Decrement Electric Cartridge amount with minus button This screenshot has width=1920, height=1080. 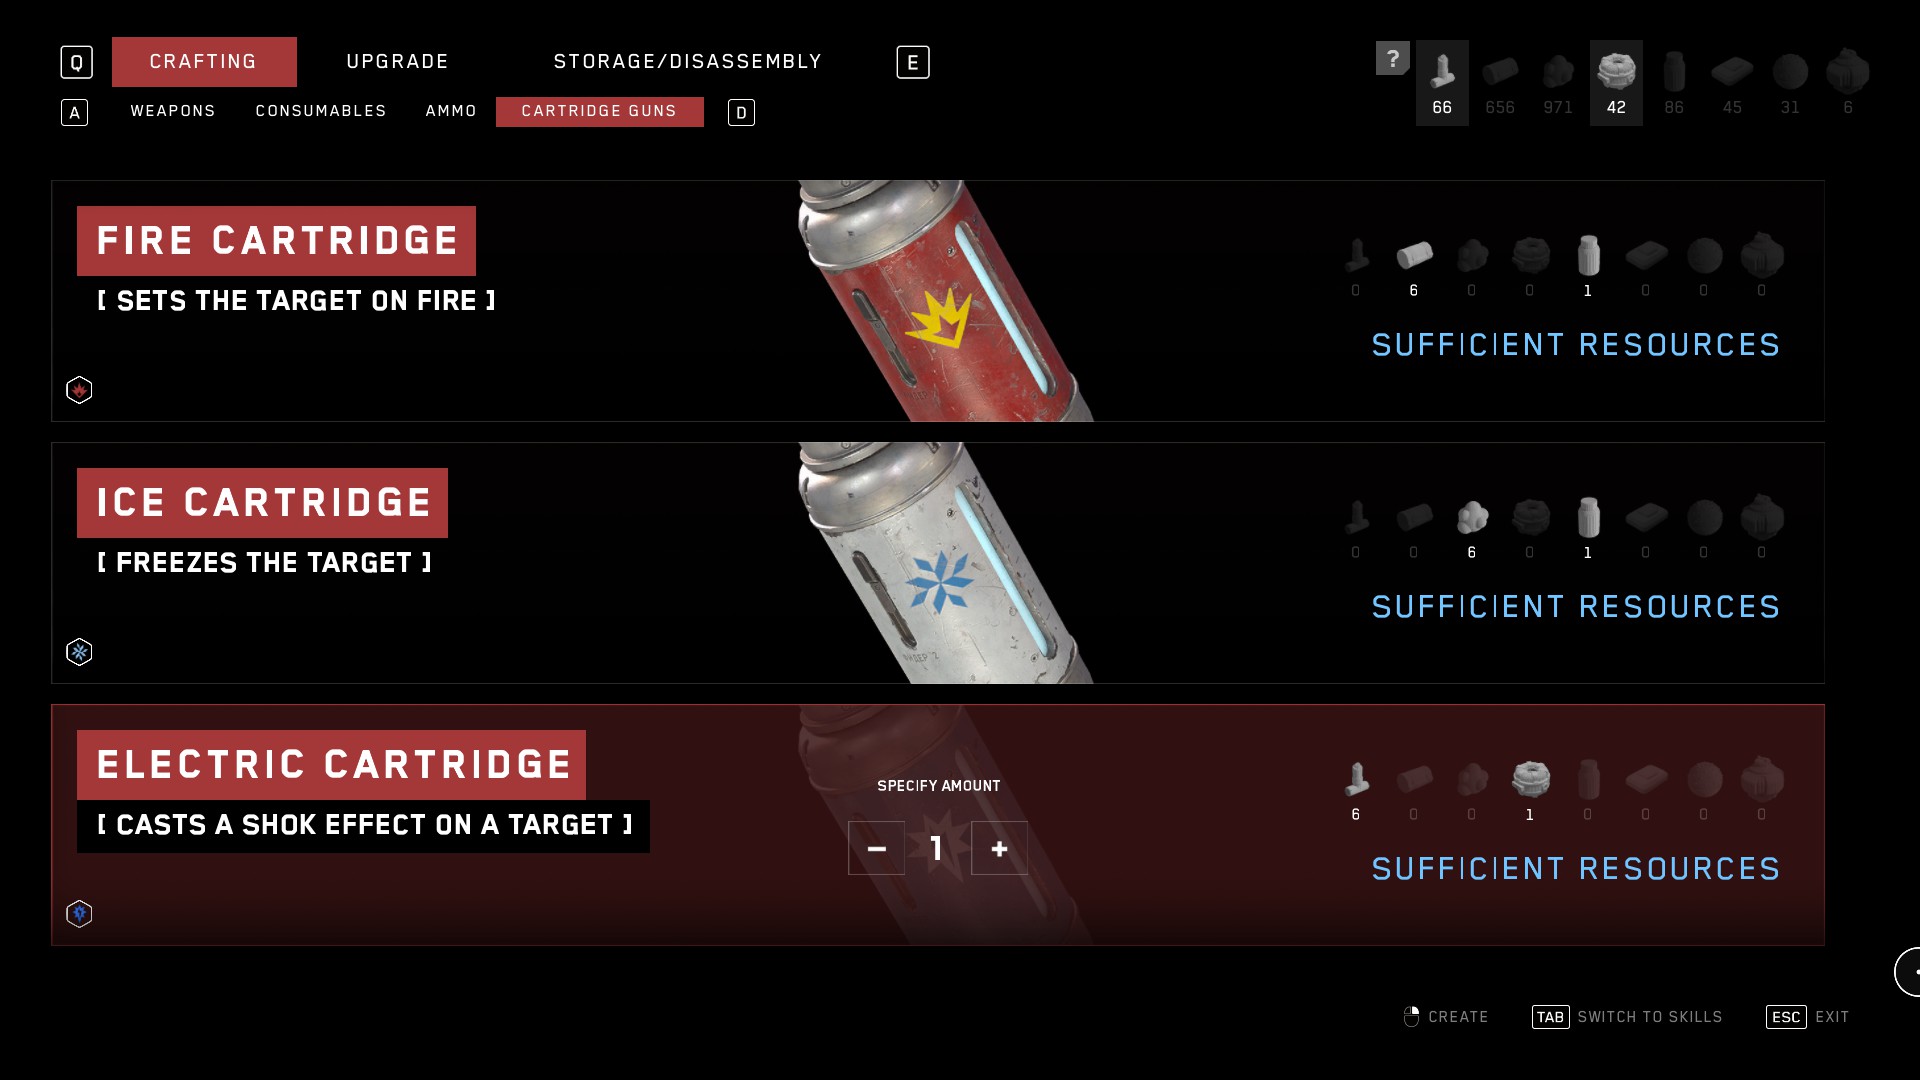pos(876,847)
